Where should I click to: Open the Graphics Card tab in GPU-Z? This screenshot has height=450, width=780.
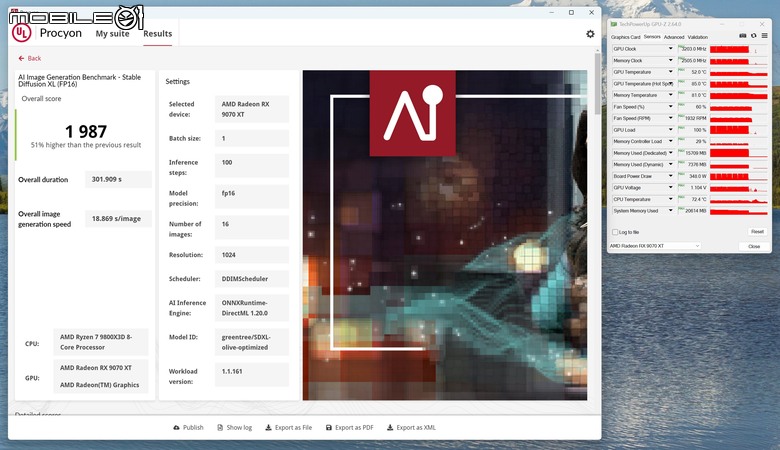coord(625,37)
